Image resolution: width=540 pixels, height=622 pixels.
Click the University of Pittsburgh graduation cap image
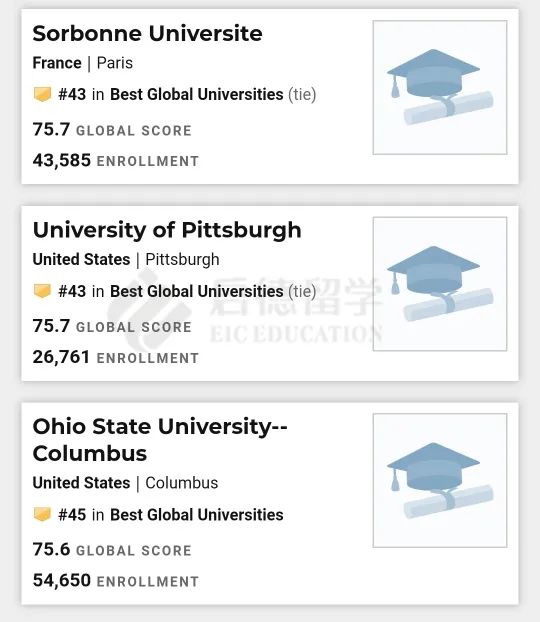point(440,284)
